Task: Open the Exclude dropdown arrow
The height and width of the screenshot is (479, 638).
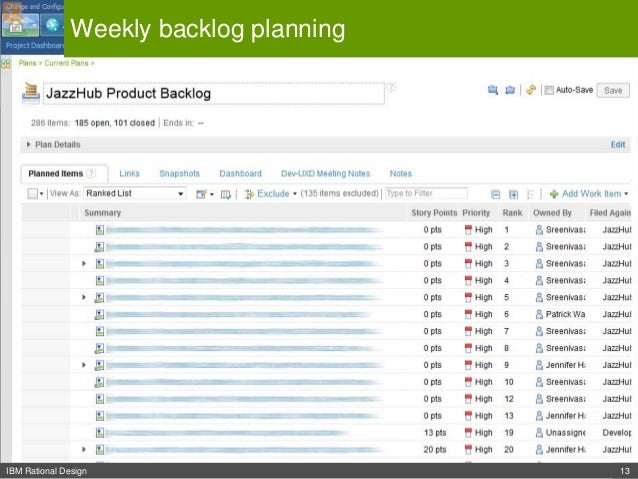Action: click(295, 194)
